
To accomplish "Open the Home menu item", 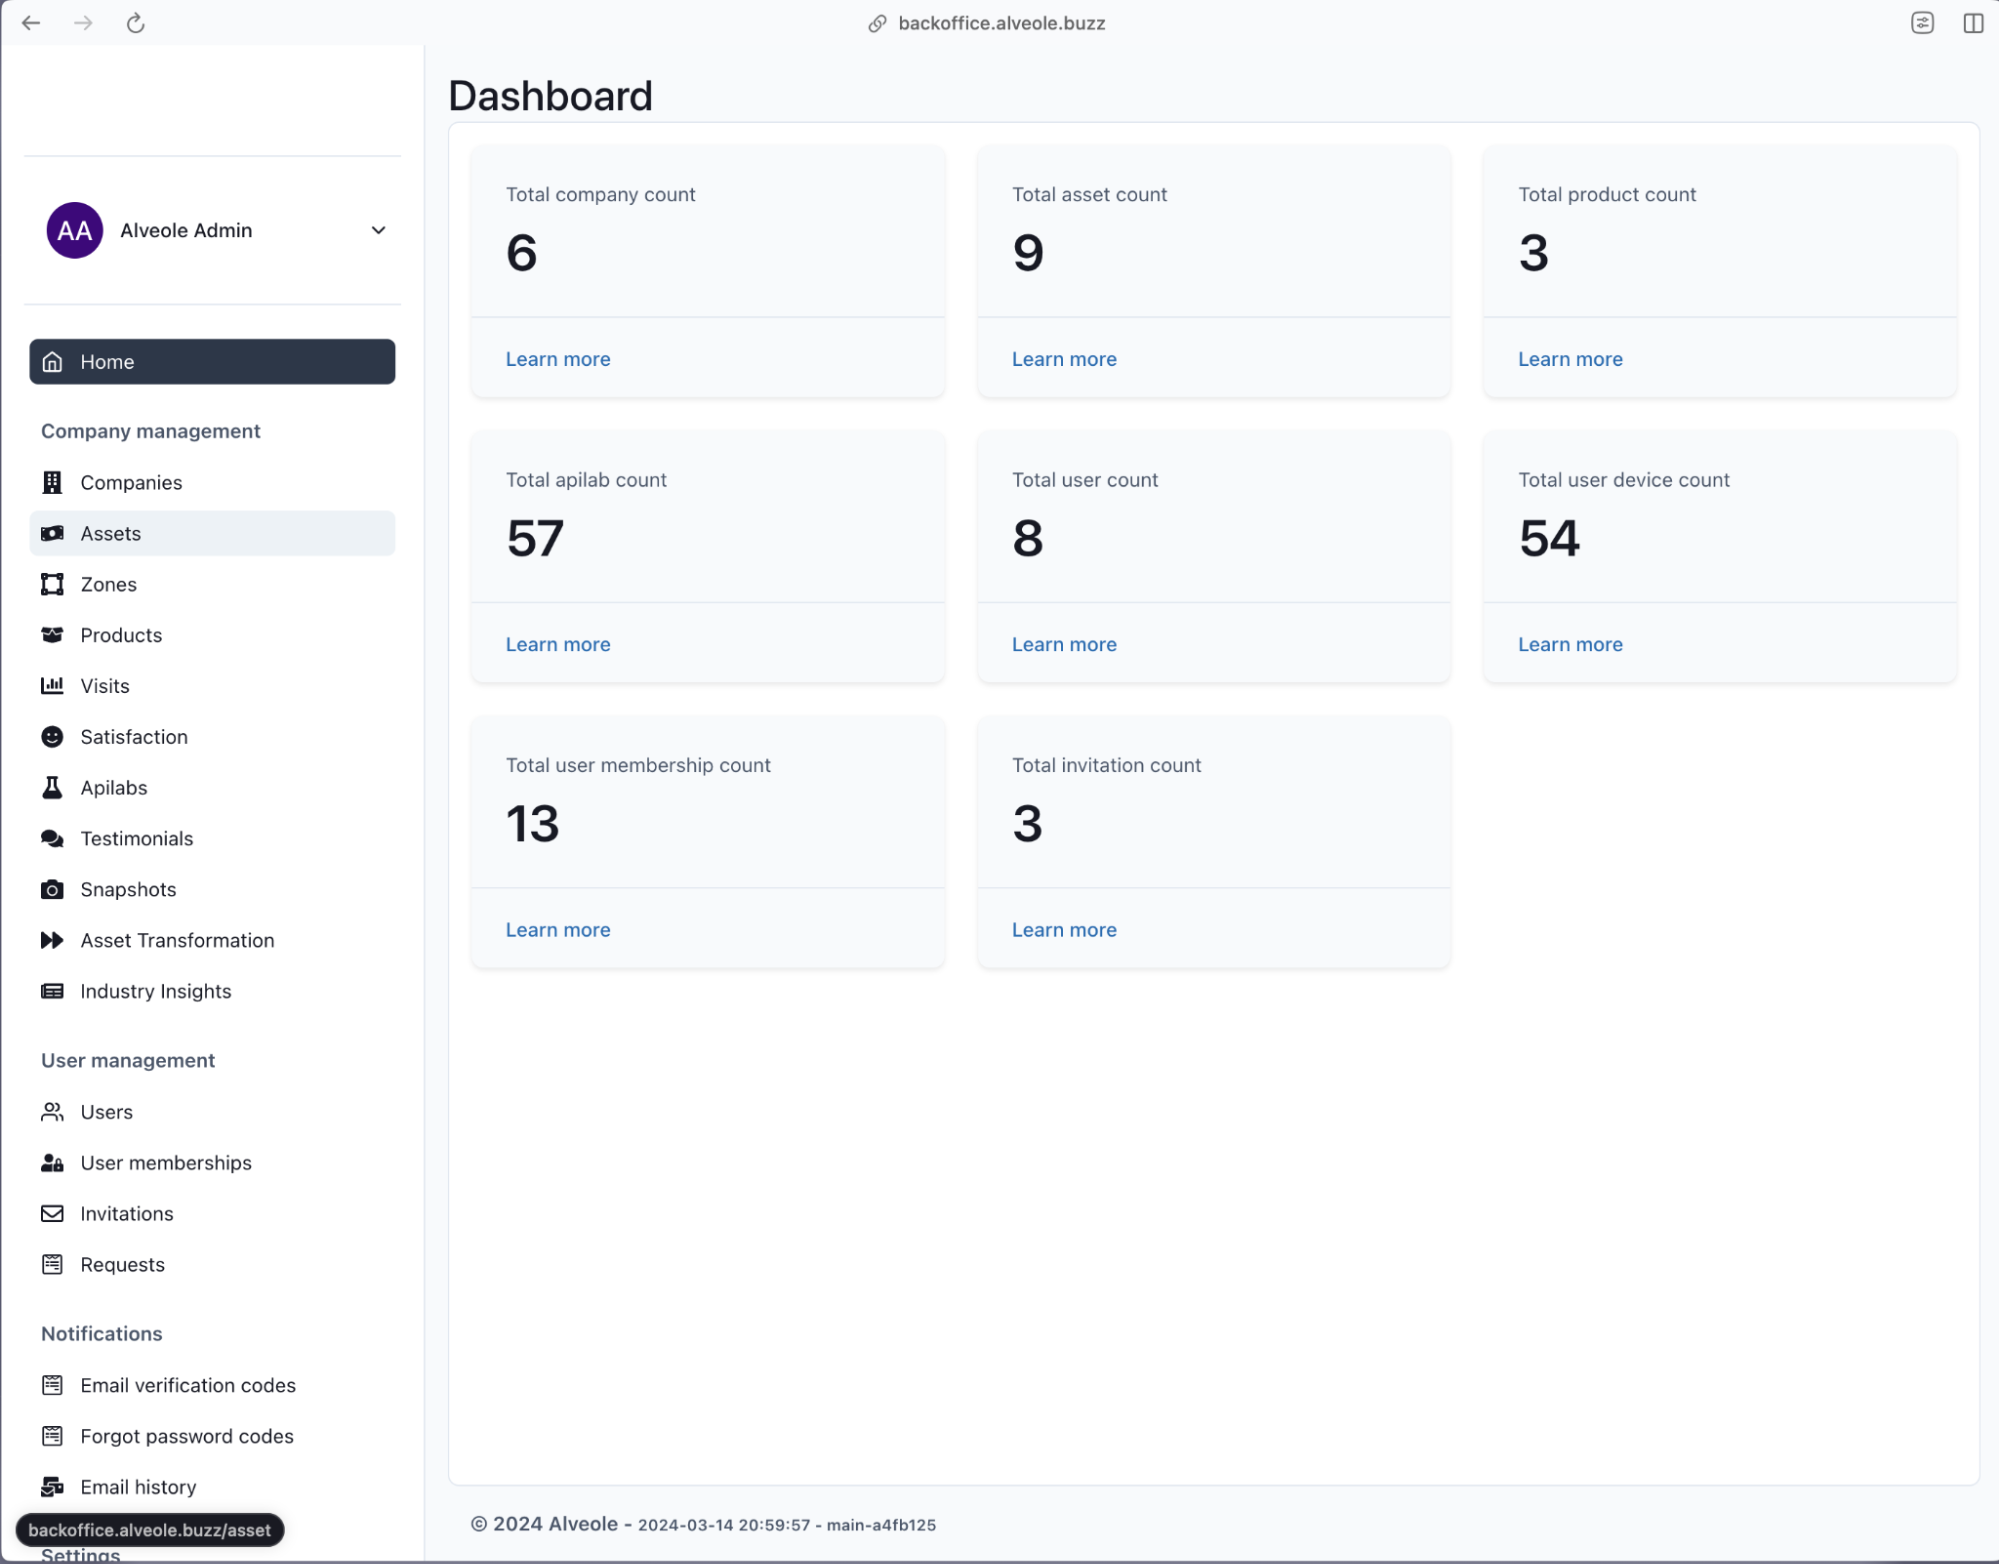I will [x=212, y=362].
